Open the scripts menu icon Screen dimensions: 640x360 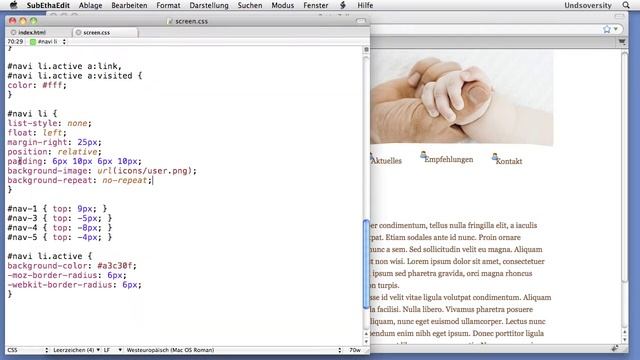click(343, 5)
